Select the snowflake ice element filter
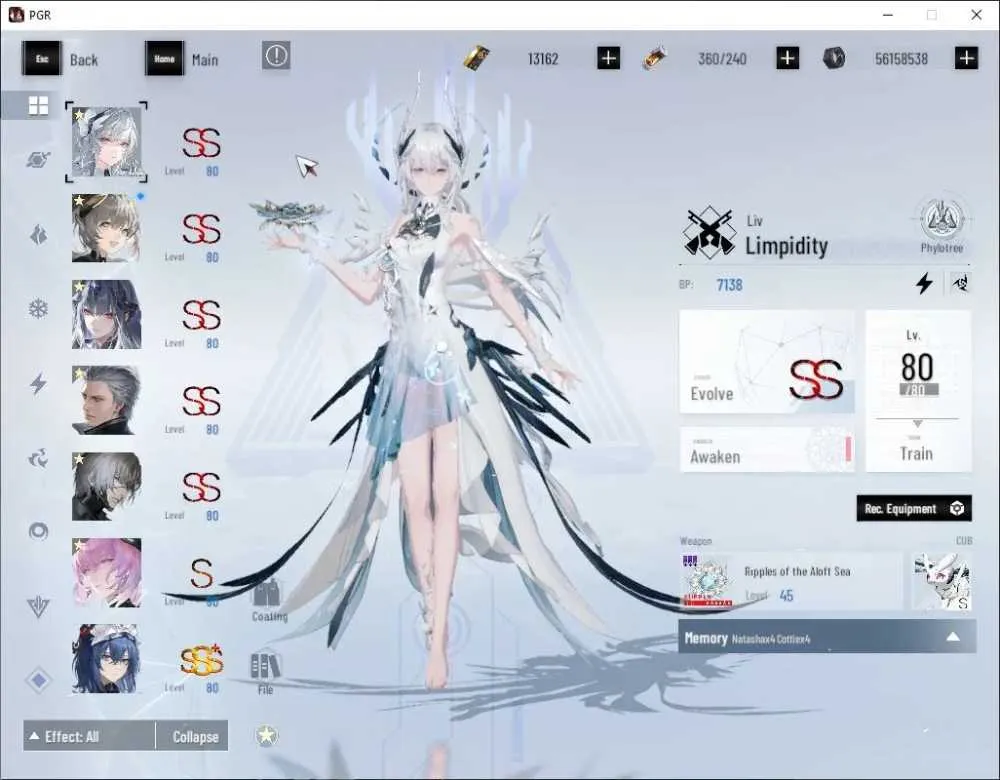 [x=38, y=309]
